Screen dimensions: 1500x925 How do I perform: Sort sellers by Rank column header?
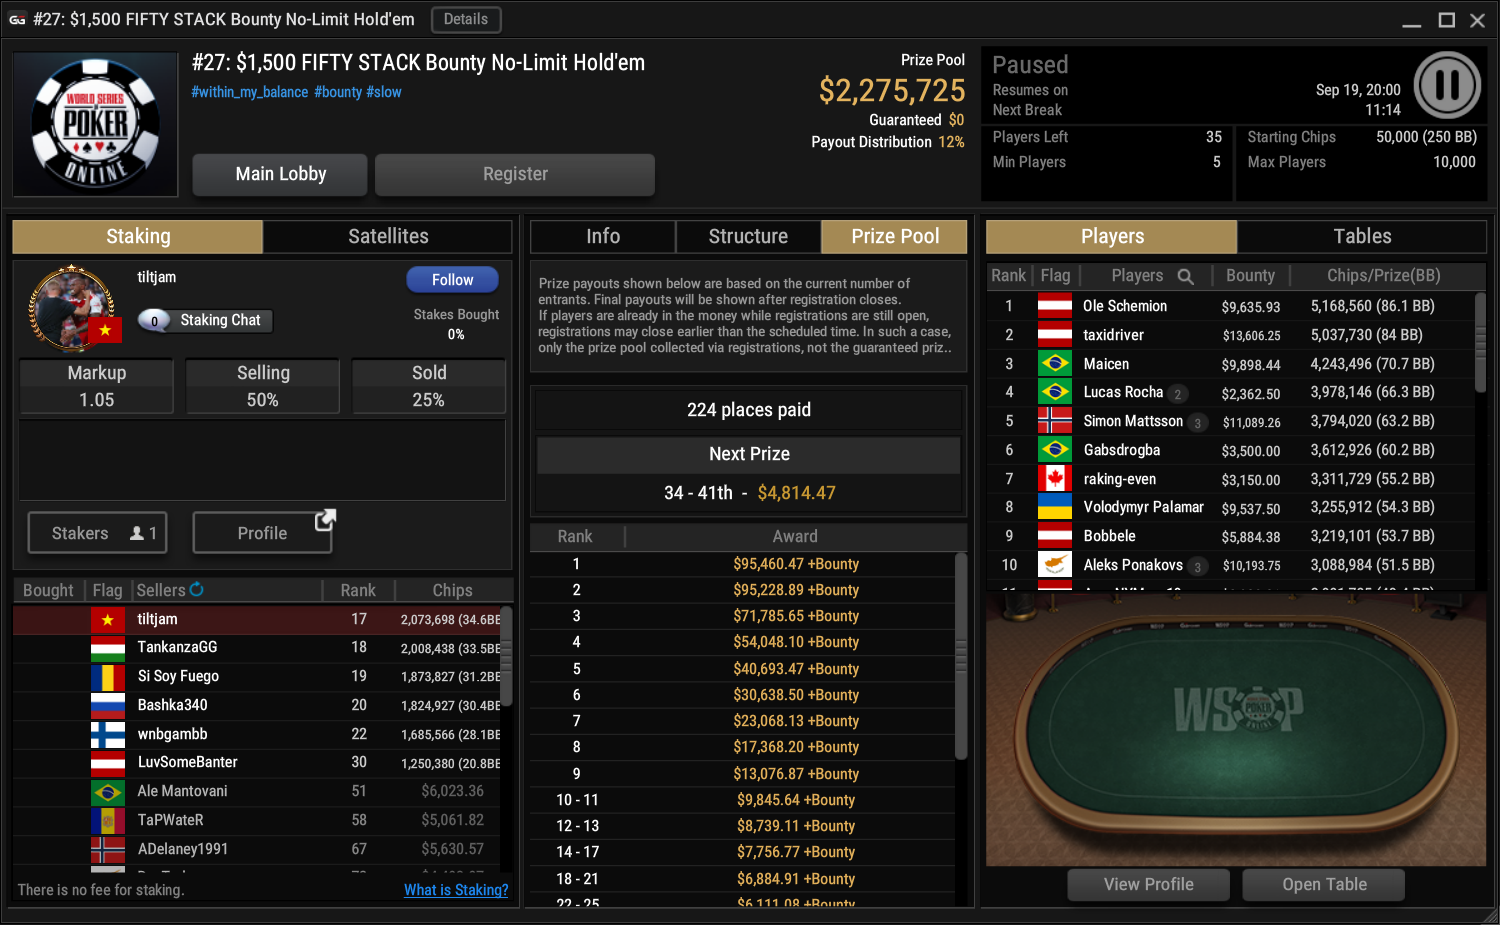[x=358, y=590]
